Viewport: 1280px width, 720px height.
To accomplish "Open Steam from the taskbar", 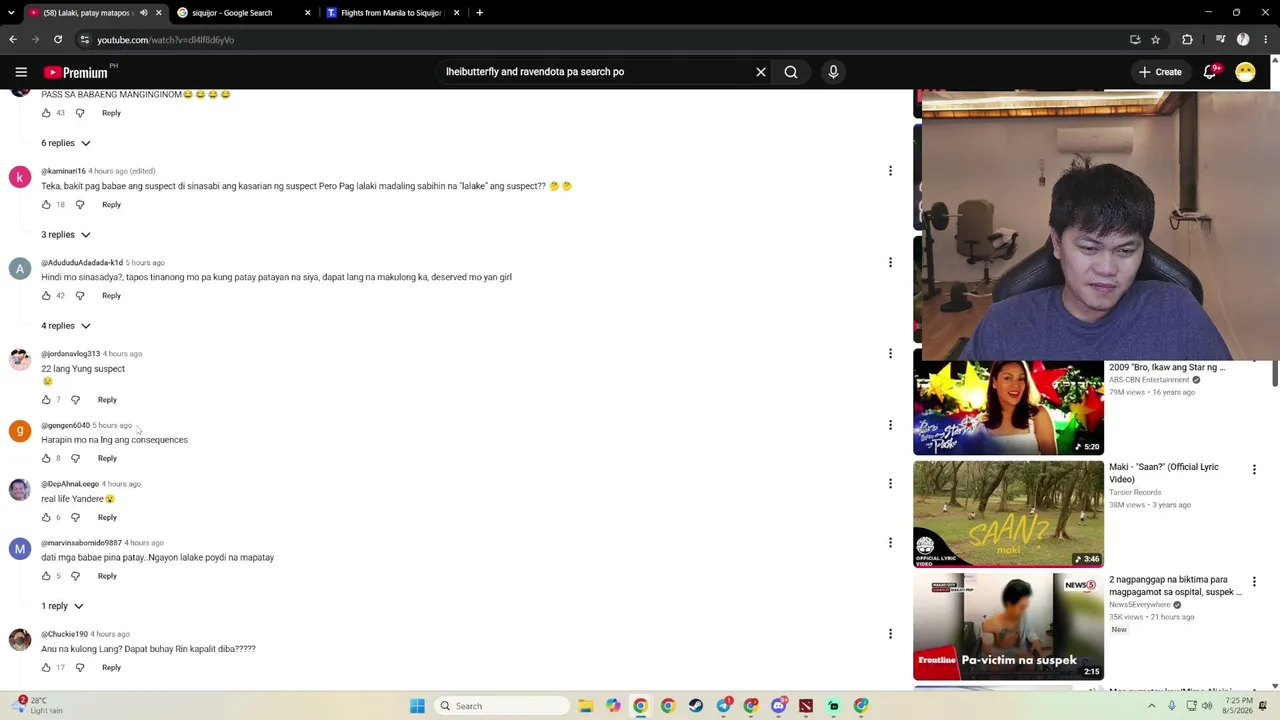I will 696,706.
